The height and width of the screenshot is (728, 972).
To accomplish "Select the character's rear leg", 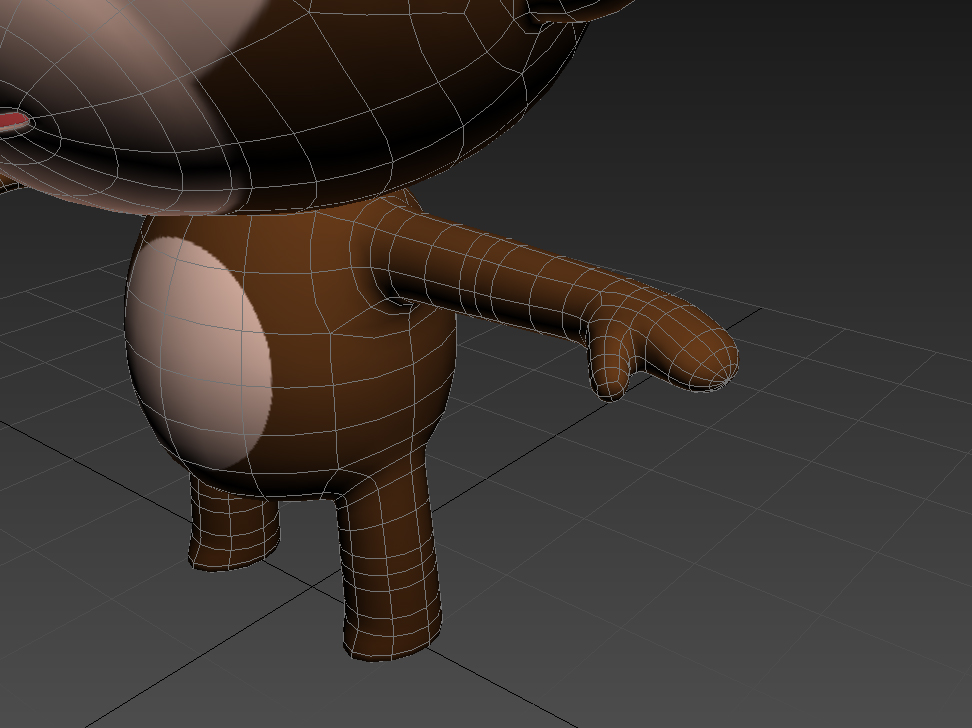I will coord(234,524).
